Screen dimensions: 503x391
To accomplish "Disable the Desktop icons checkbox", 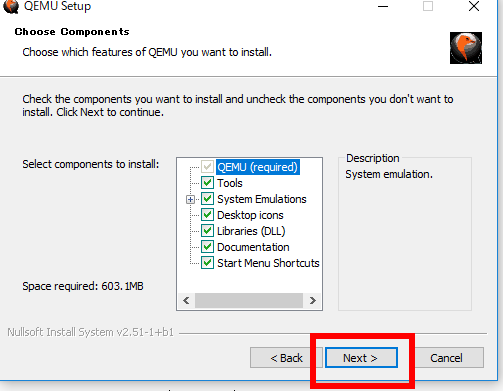I will [207, 215].
